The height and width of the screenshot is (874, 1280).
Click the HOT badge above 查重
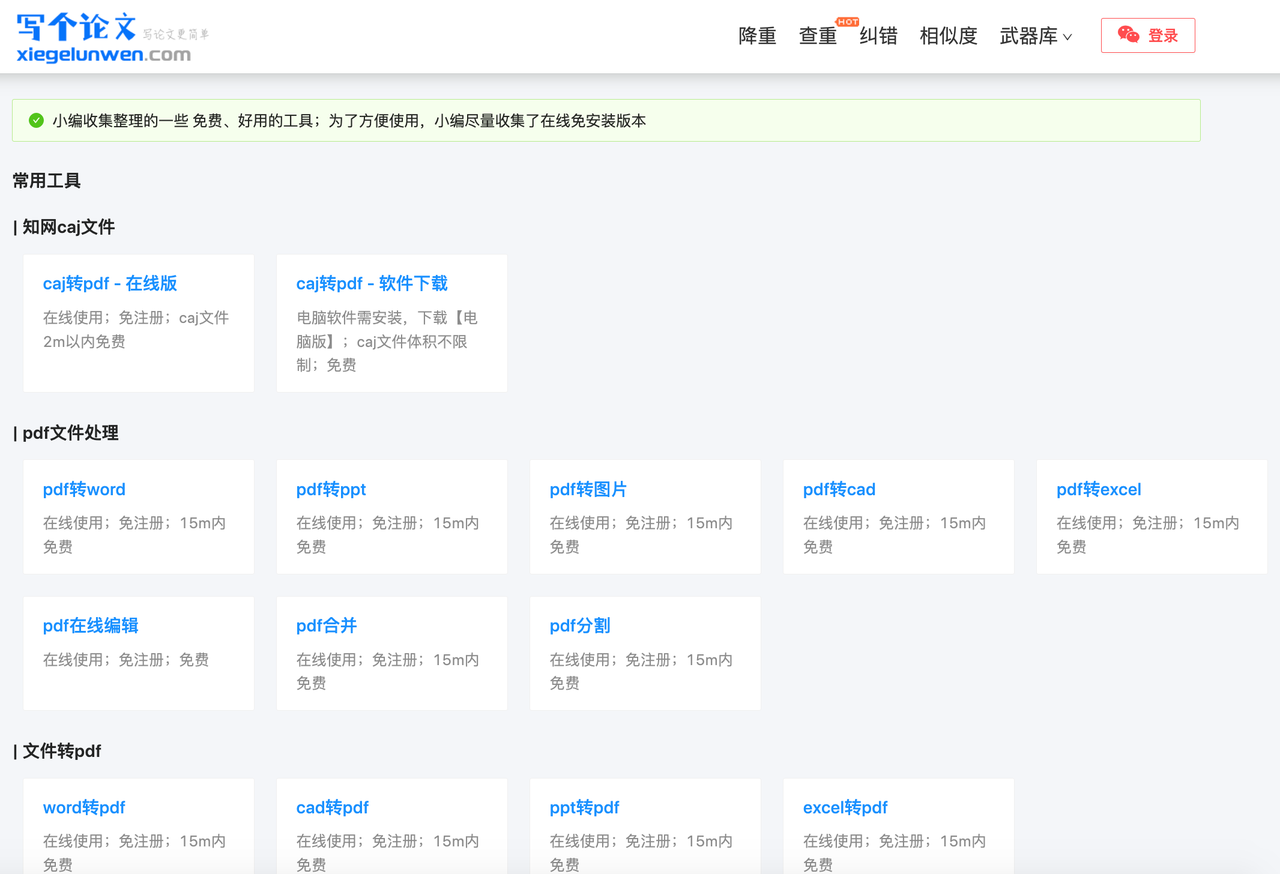[x=846, y=20]
